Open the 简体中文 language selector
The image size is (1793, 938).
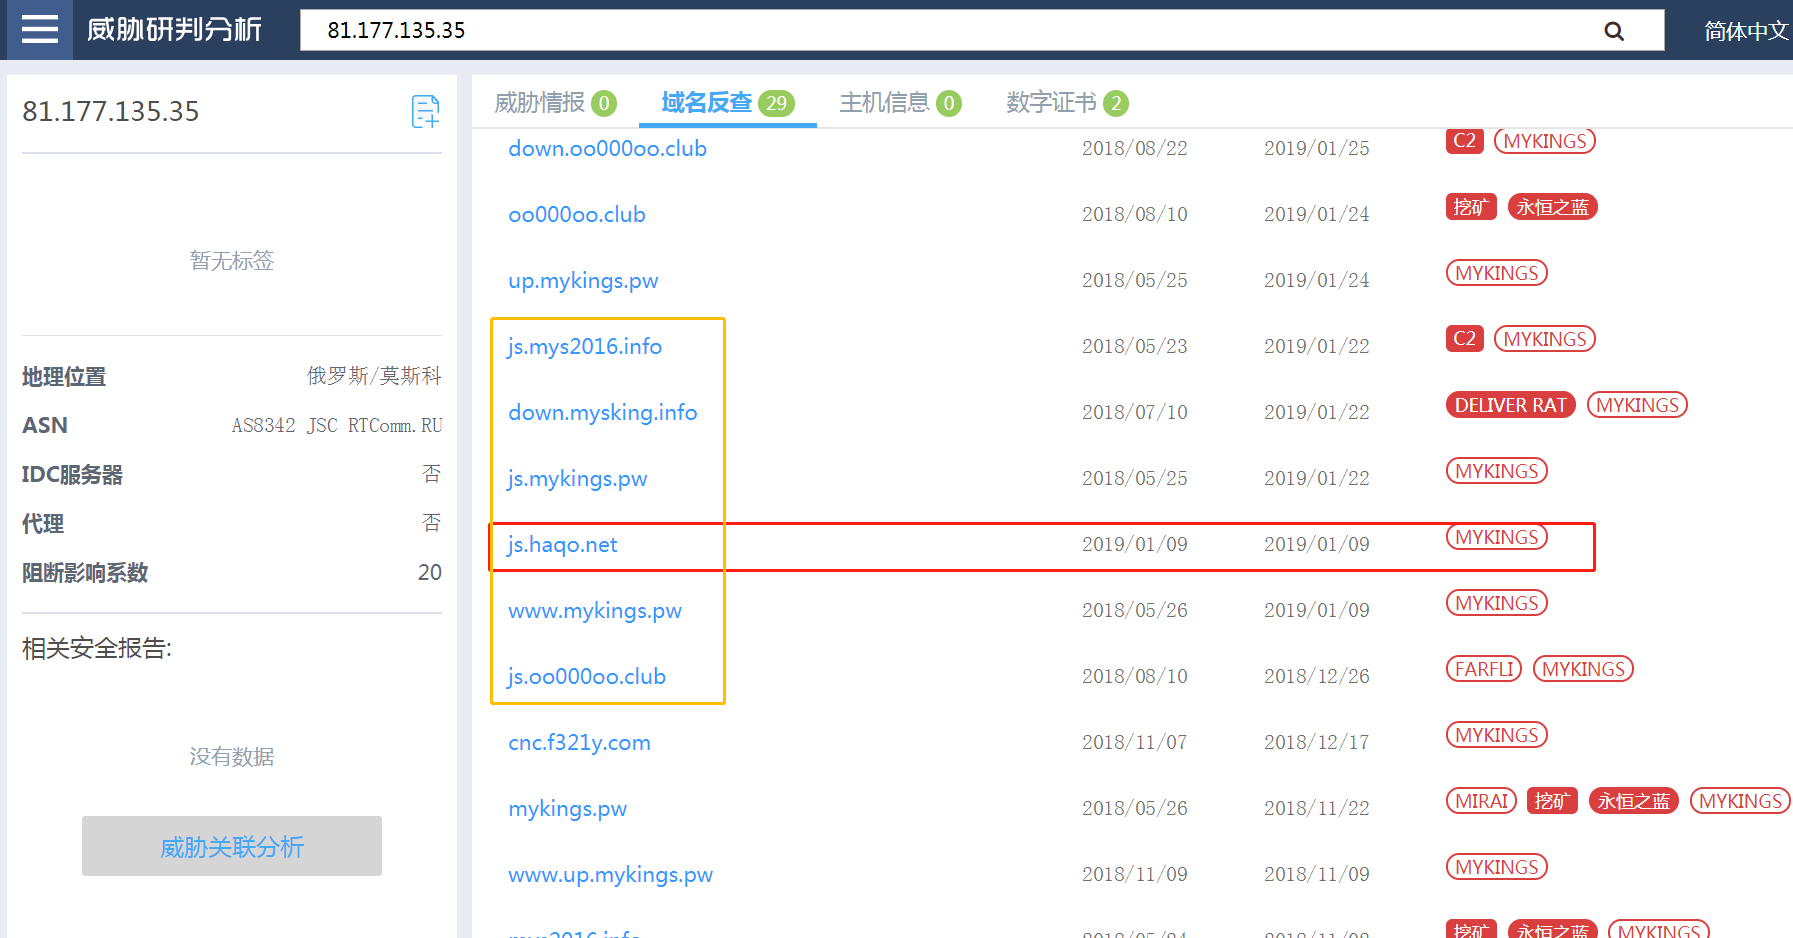(1745, 31)
